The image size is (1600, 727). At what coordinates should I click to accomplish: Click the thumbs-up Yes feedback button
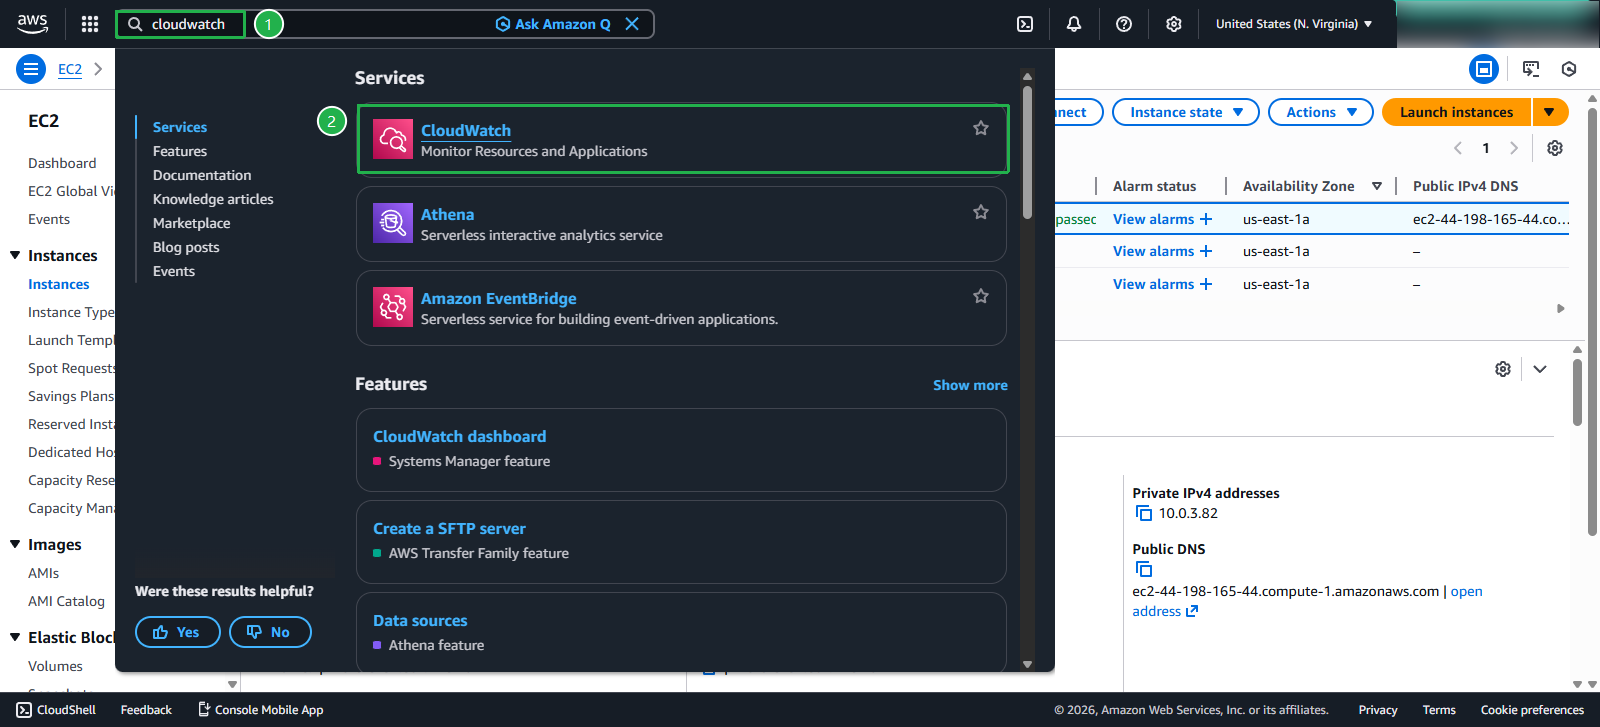tap(177, 632)
